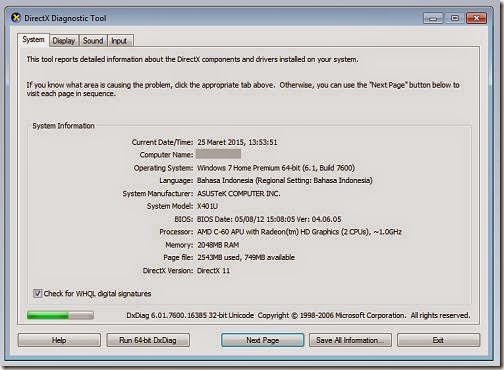
Task: Click 'DirectX Diagnostic Tool' title text
Action: [65, 18]
